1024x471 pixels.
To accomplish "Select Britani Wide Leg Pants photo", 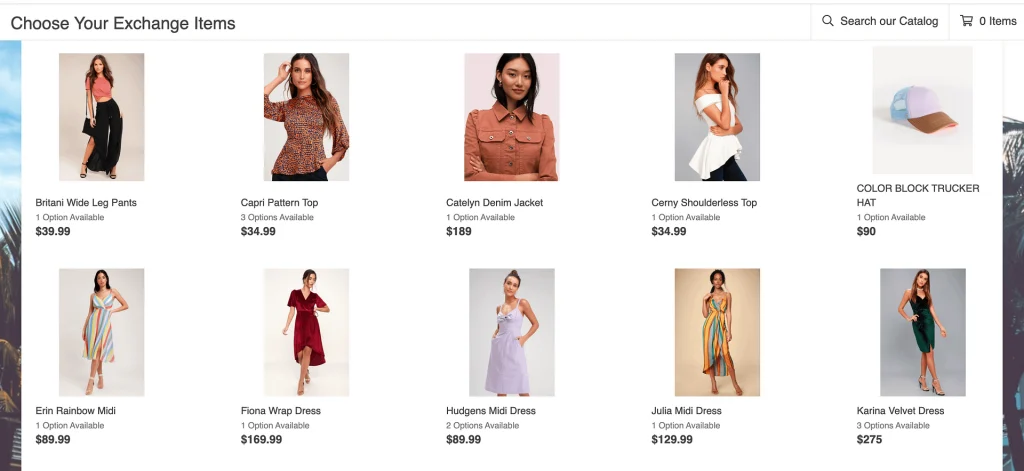I will 101,117.
